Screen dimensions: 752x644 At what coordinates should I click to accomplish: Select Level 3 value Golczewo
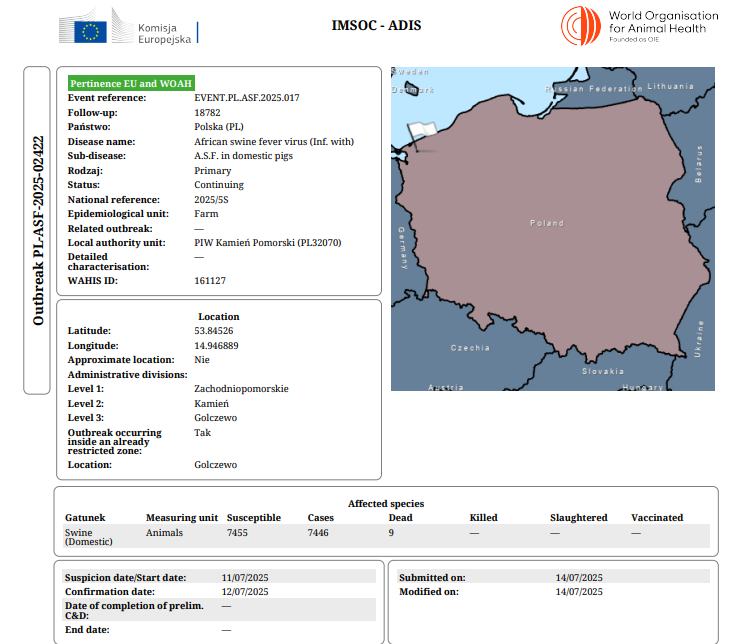tap(215, 418)
